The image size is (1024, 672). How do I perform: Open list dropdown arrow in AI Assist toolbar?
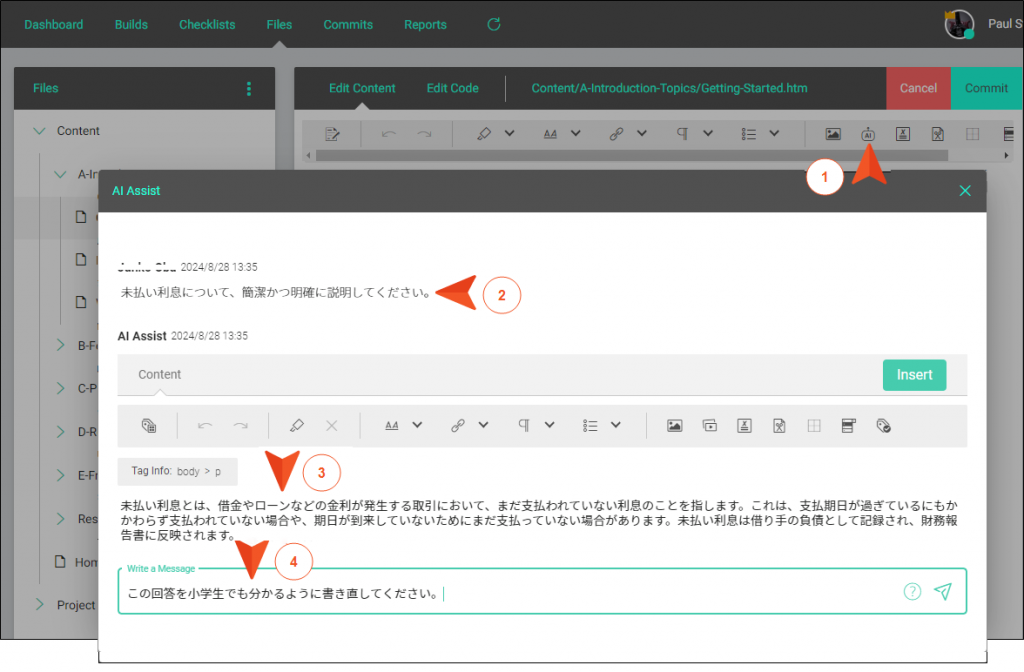(x=615, y=425)
